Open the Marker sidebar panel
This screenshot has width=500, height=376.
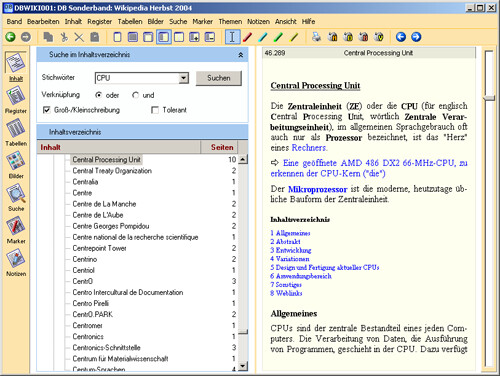coord(16,230)
